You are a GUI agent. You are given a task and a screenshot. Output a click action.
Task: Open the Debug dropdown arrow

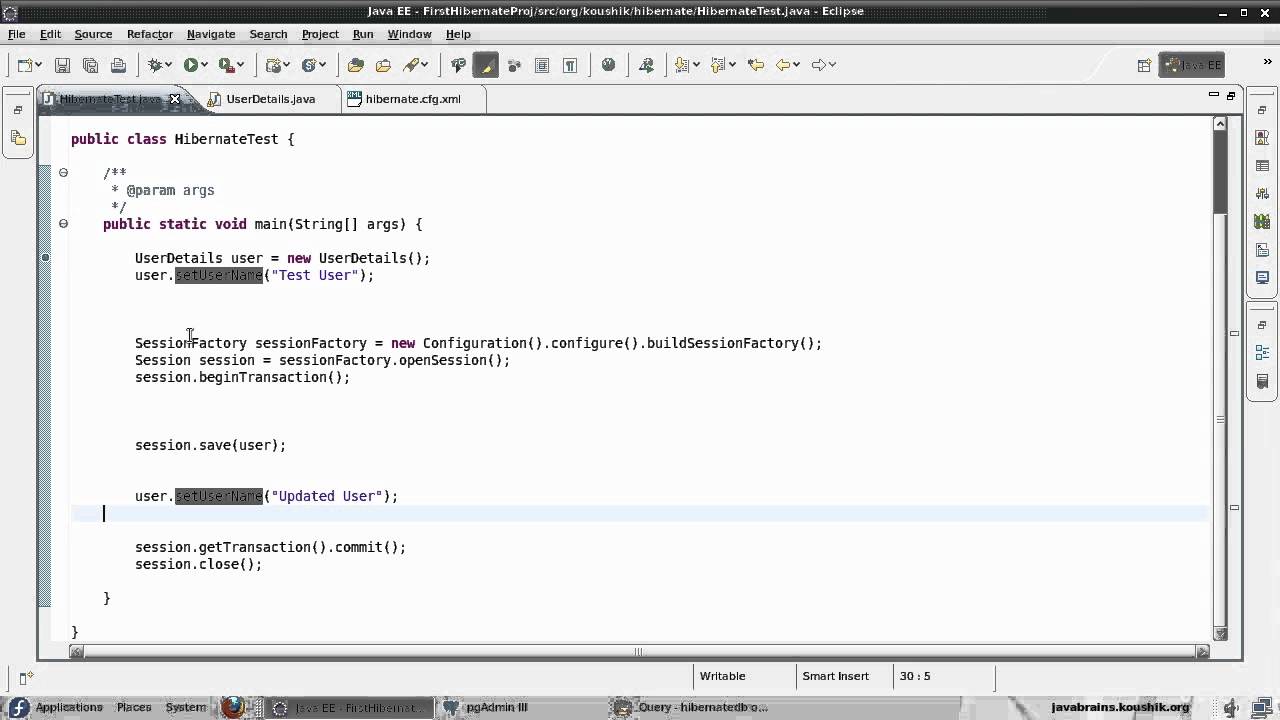pos(169,65)
